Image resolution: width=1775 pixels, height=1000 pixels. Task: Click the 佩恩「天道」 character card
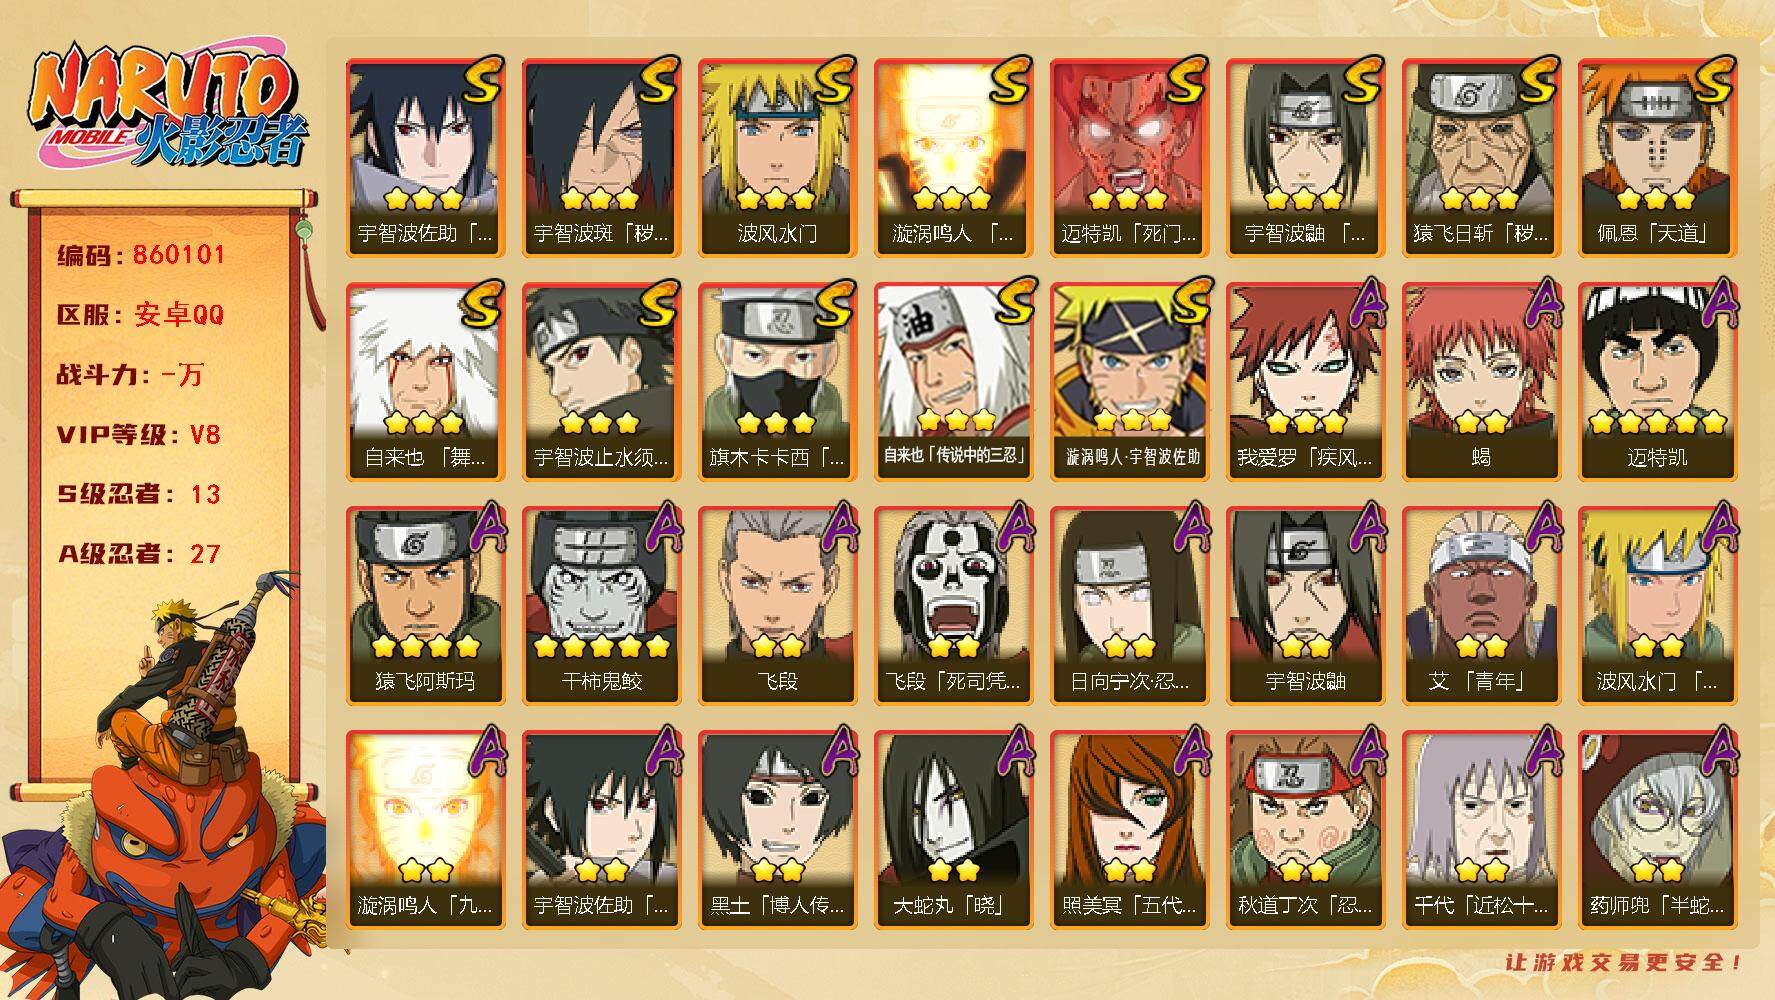[1657, 158]
